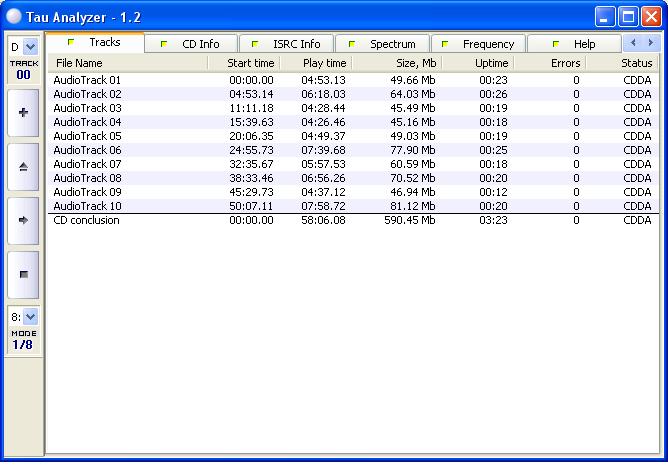Show the Spectrum tab
This screenshot has width=668, height=465.
click(x=385, y=44)
